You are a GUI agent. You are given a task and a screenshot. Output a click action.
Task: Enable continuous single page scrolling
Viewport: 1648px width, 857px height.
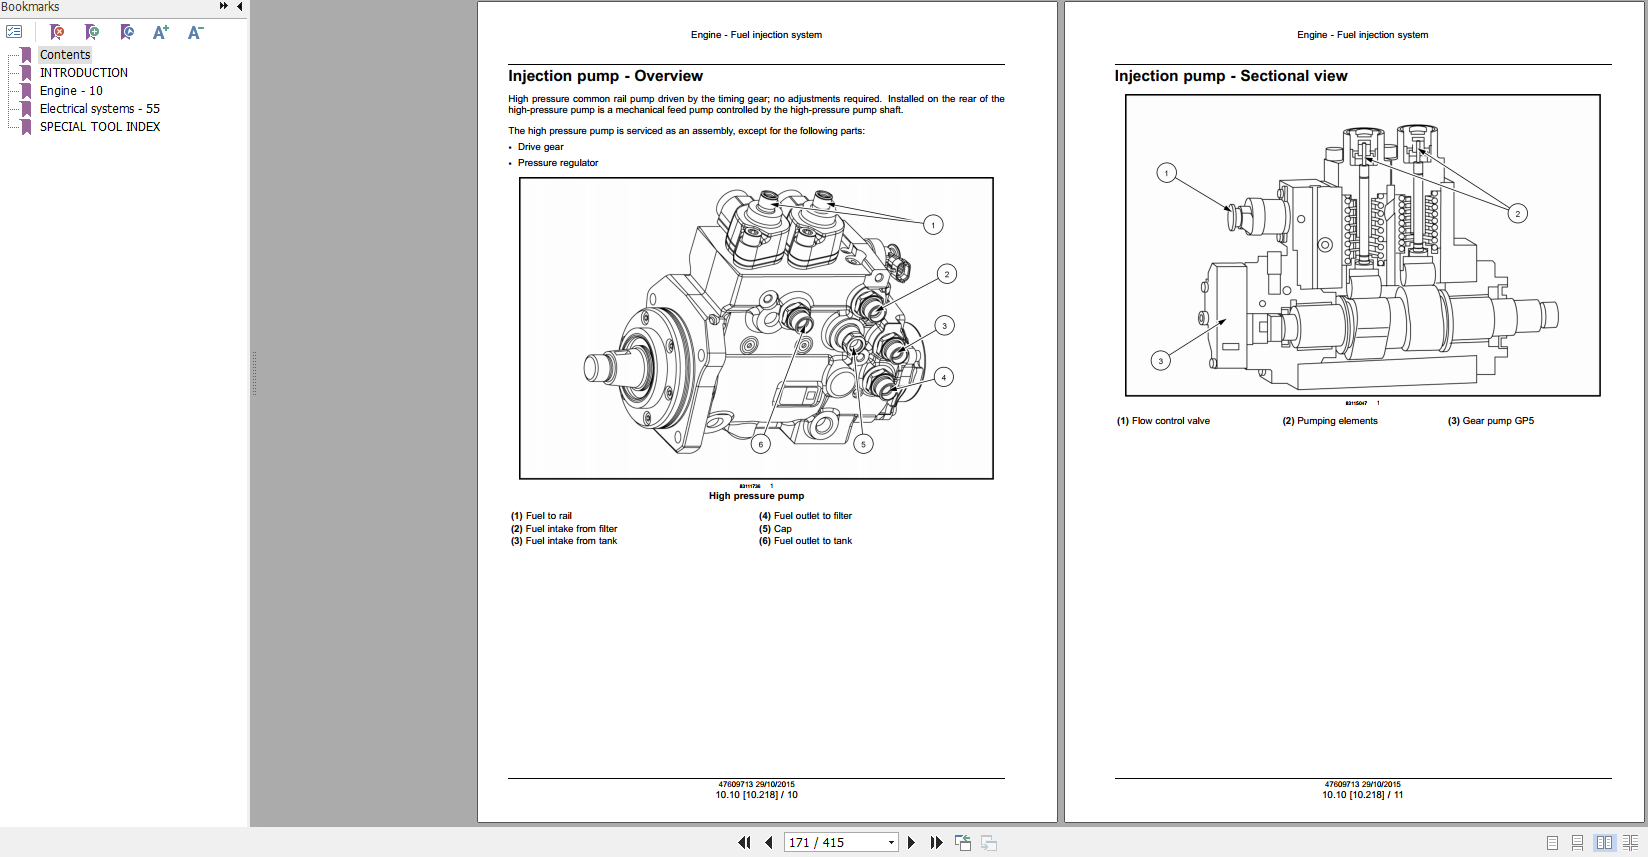click(x=1577, y=843)
